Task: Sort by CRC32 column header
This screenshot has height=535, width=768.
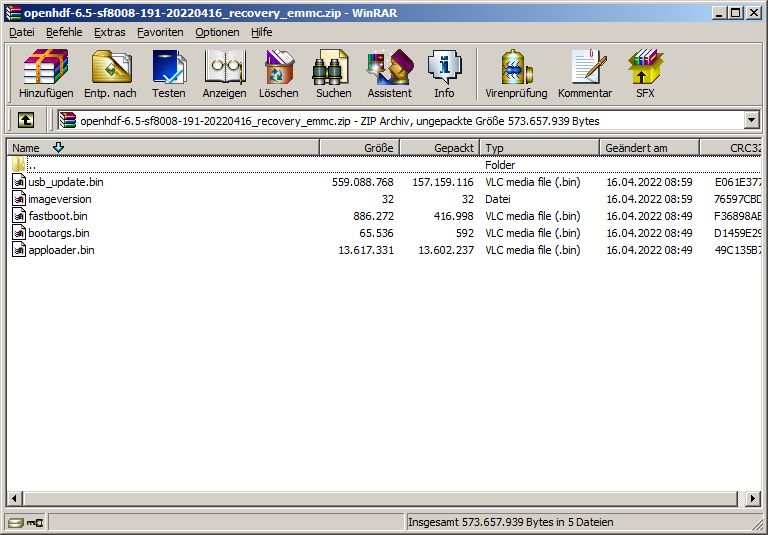Action: (731, 147)
